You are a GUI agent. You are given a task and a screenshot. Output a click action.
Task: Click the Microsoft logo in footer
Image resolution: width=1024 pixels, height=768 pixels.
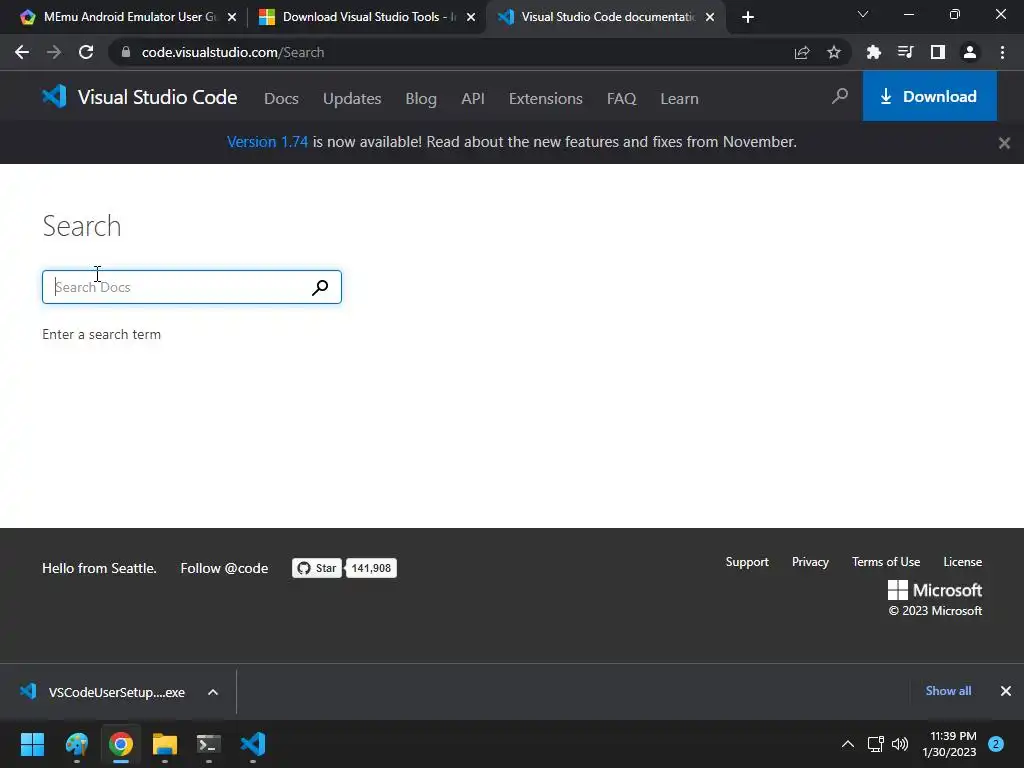[x=935, y=590]
